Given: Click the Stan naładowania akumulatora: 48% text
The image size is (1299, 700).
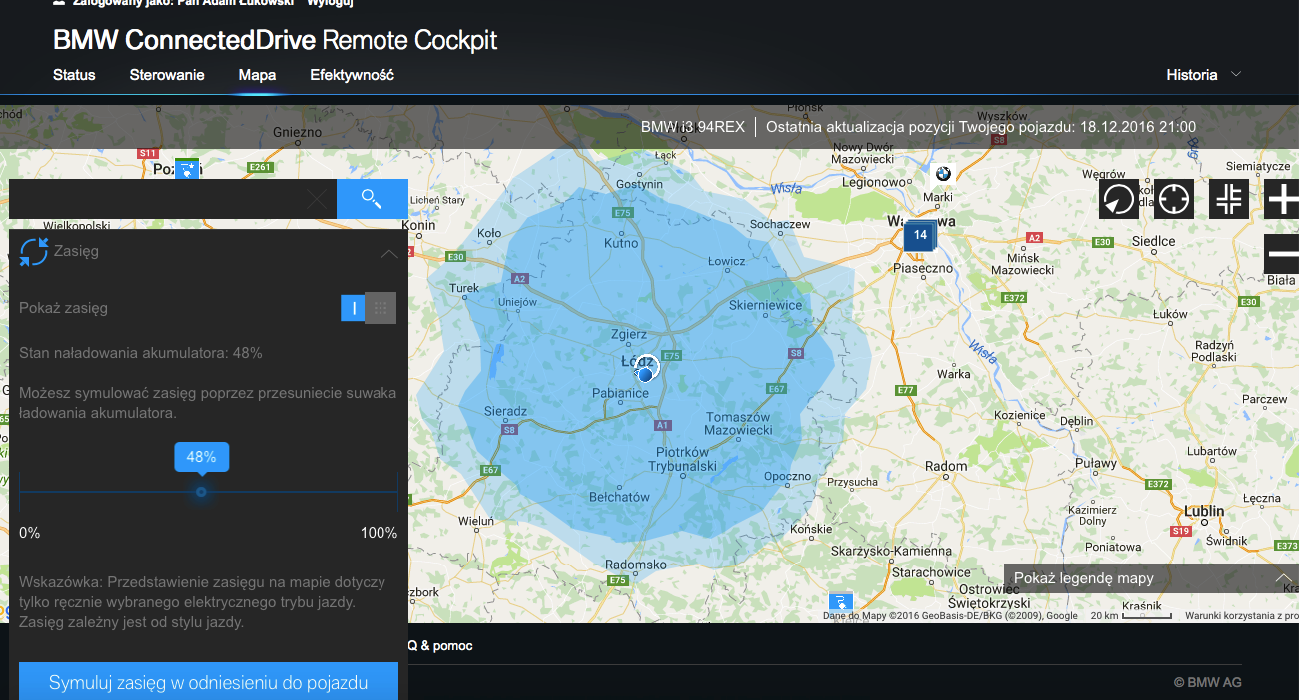Looking at the screenshot, I should (x=141, y=353).
